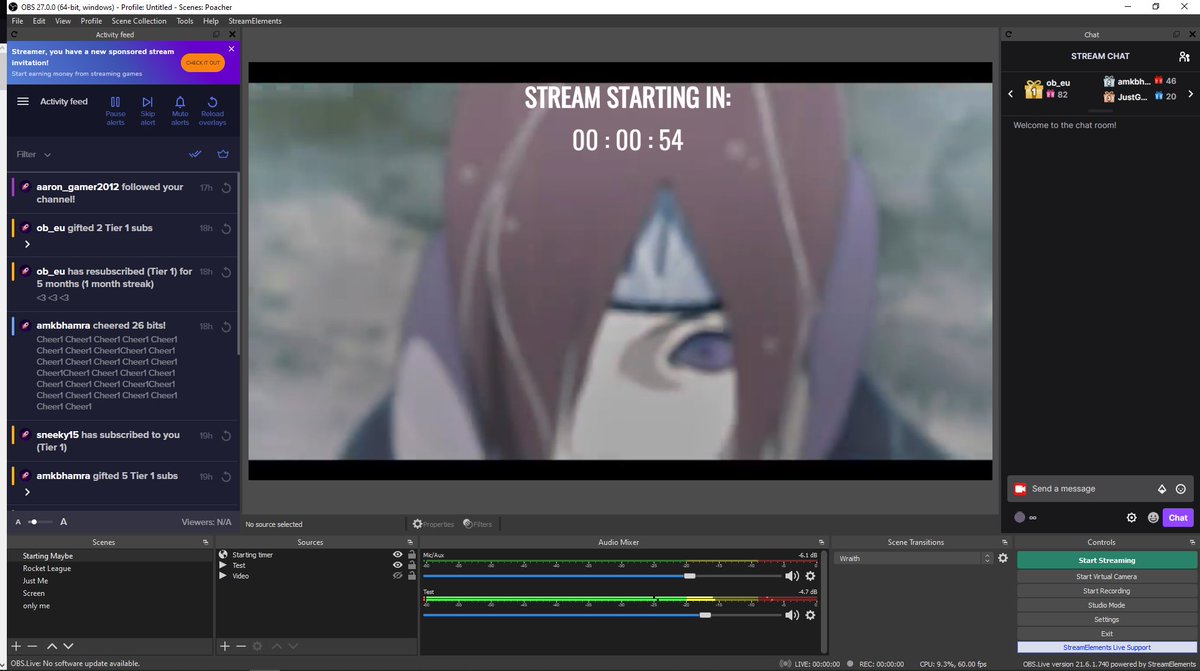Expand amkbhamra gifted 5 Tier 1 subs details

pyautogui.click(x=27, y=492)
